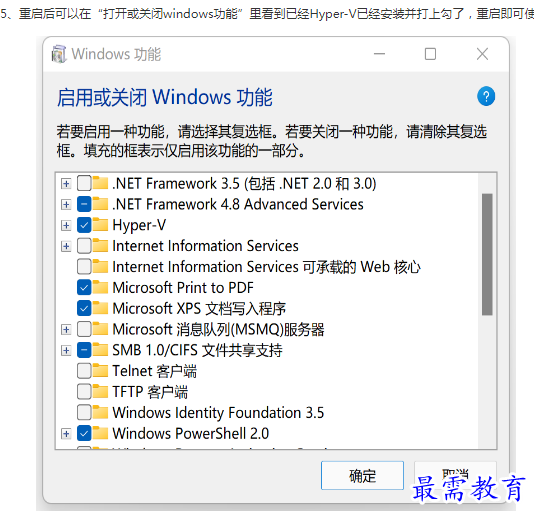
Task: Disable the Microsoft XPS document writer checkbox
Action: click(x=84, y=308)
